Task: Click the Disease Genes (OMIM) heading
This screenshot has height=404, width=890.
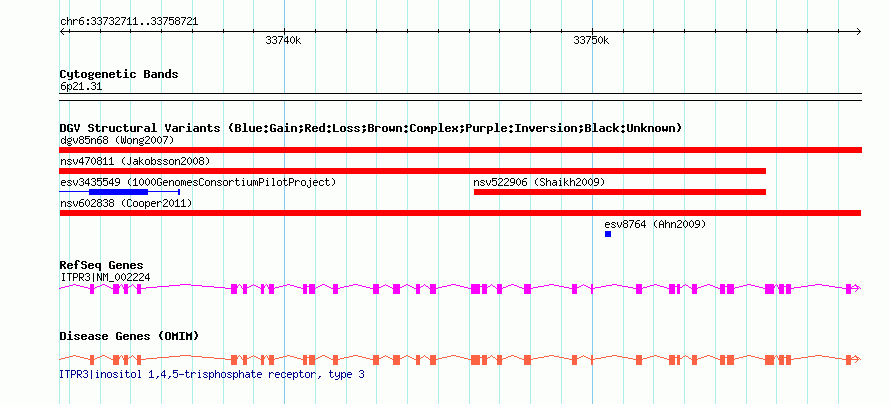Action: click(x=129, y=336)
